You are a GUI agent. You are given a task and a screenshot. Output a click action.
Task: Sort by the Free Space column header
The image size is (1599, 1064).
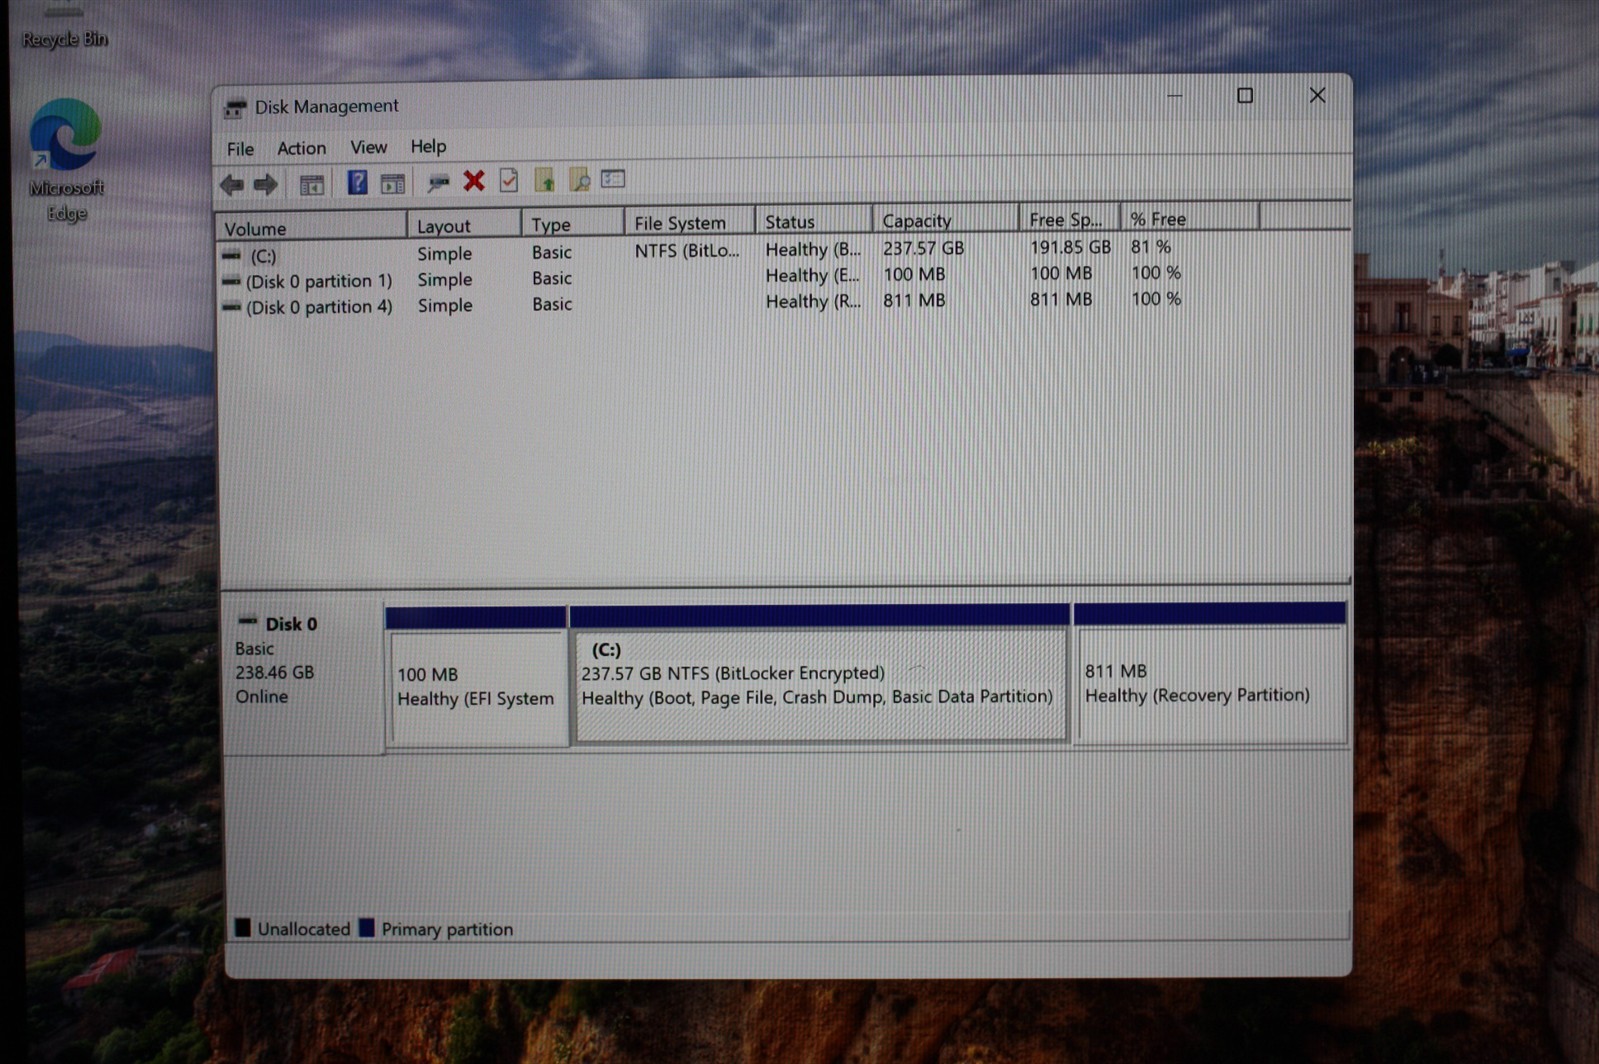click(x=1069, y=219)
